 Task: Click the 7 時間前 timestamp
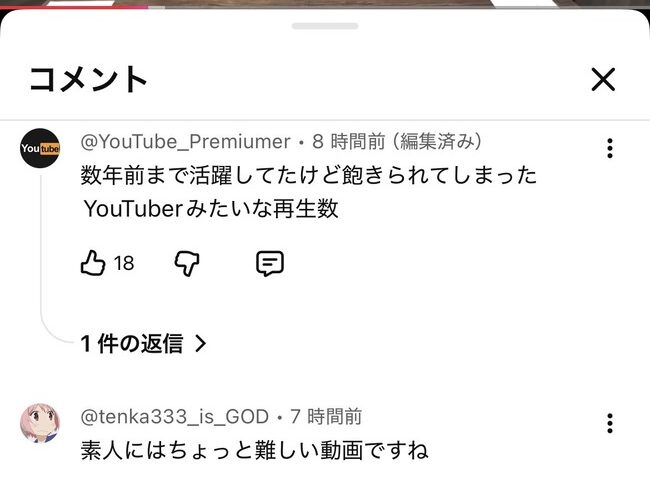(x=326, y=417)
